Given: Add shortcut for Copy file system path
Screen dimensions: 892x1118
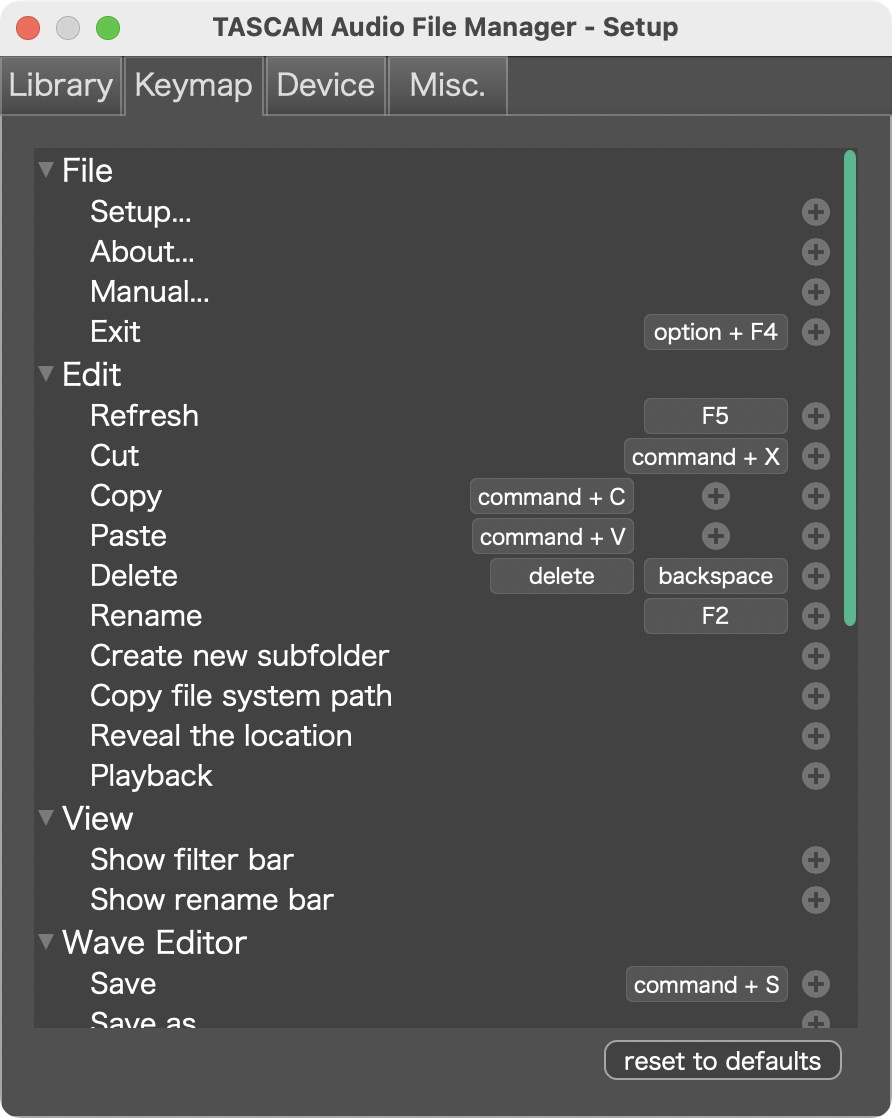Looking at the screenshot, I should pos(816,696).
